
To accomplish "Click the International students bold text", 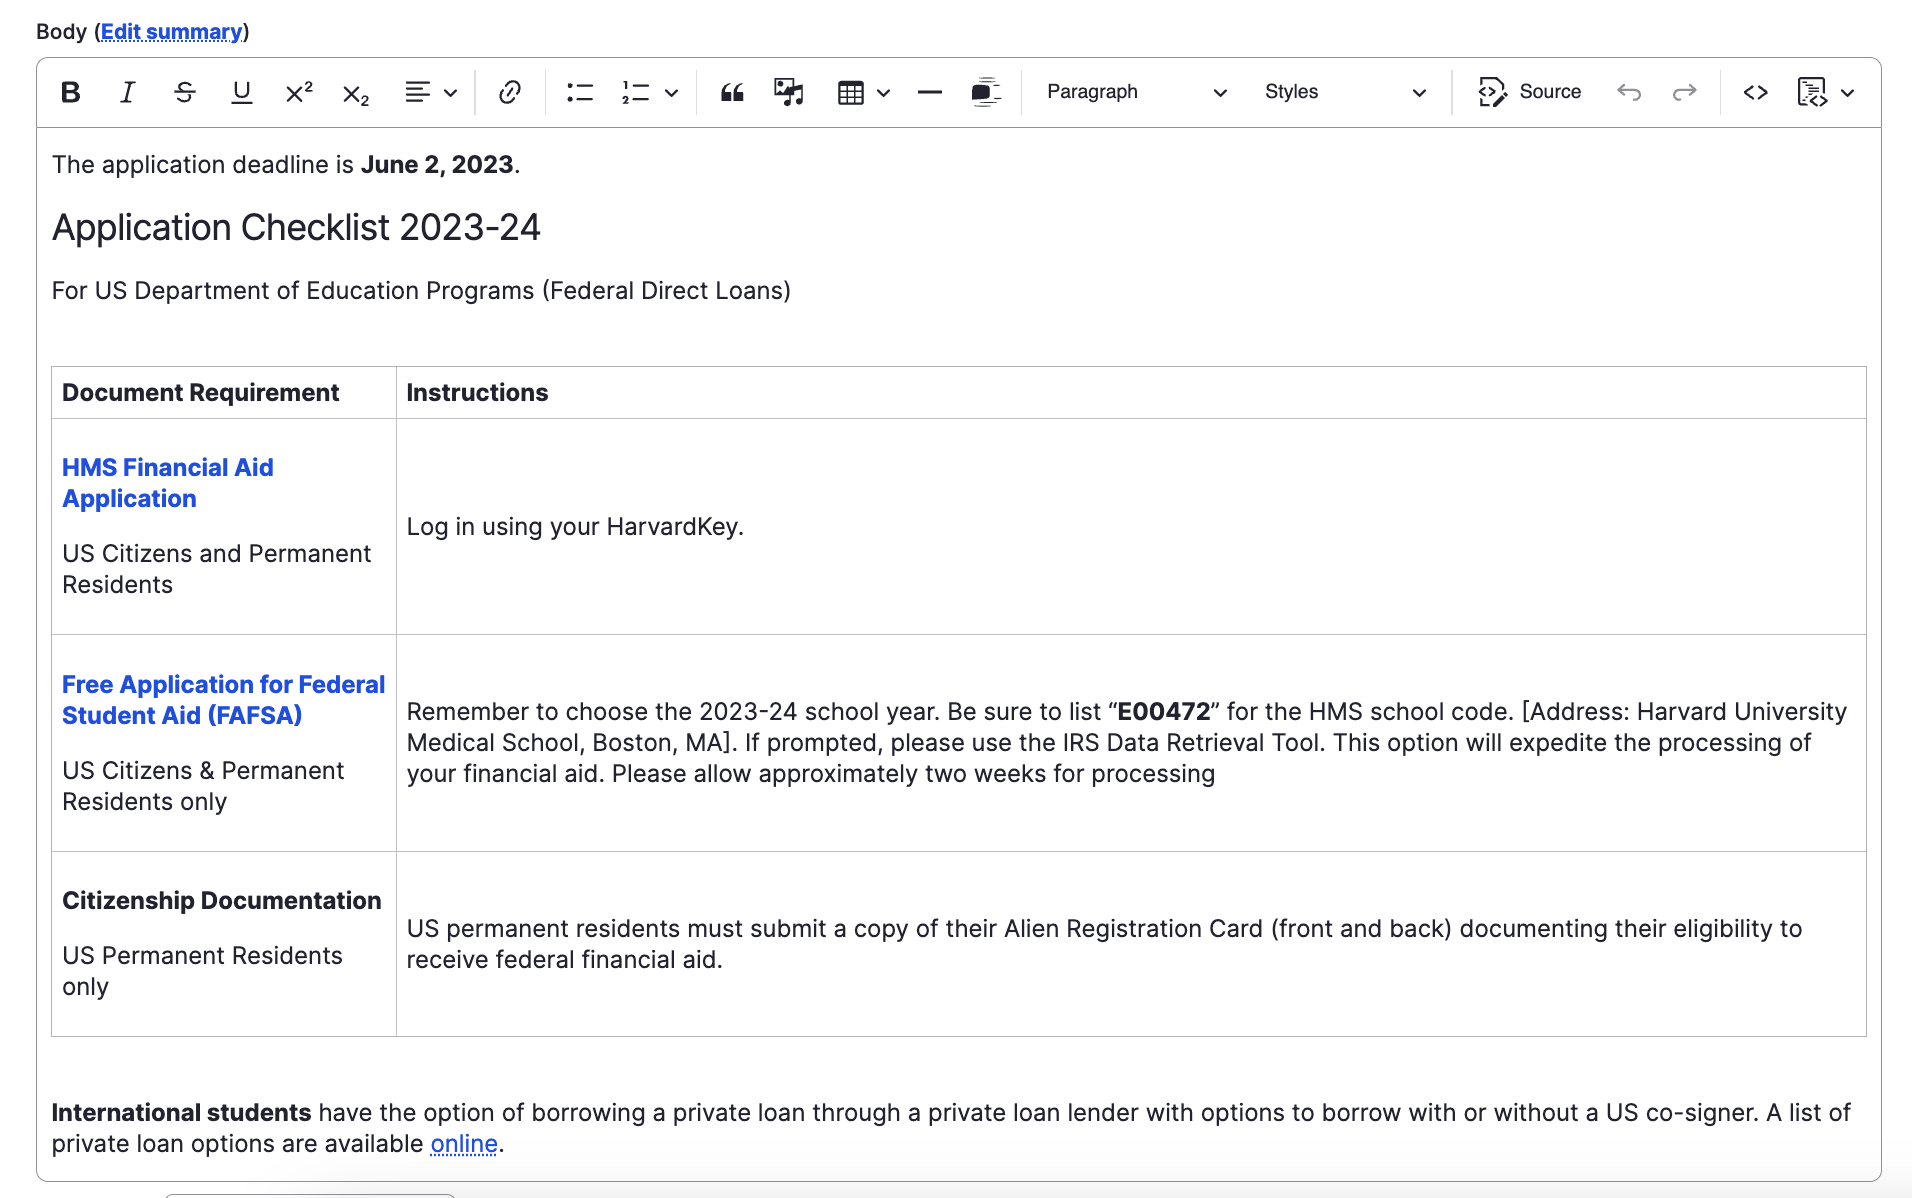I will pos(181,1113).
